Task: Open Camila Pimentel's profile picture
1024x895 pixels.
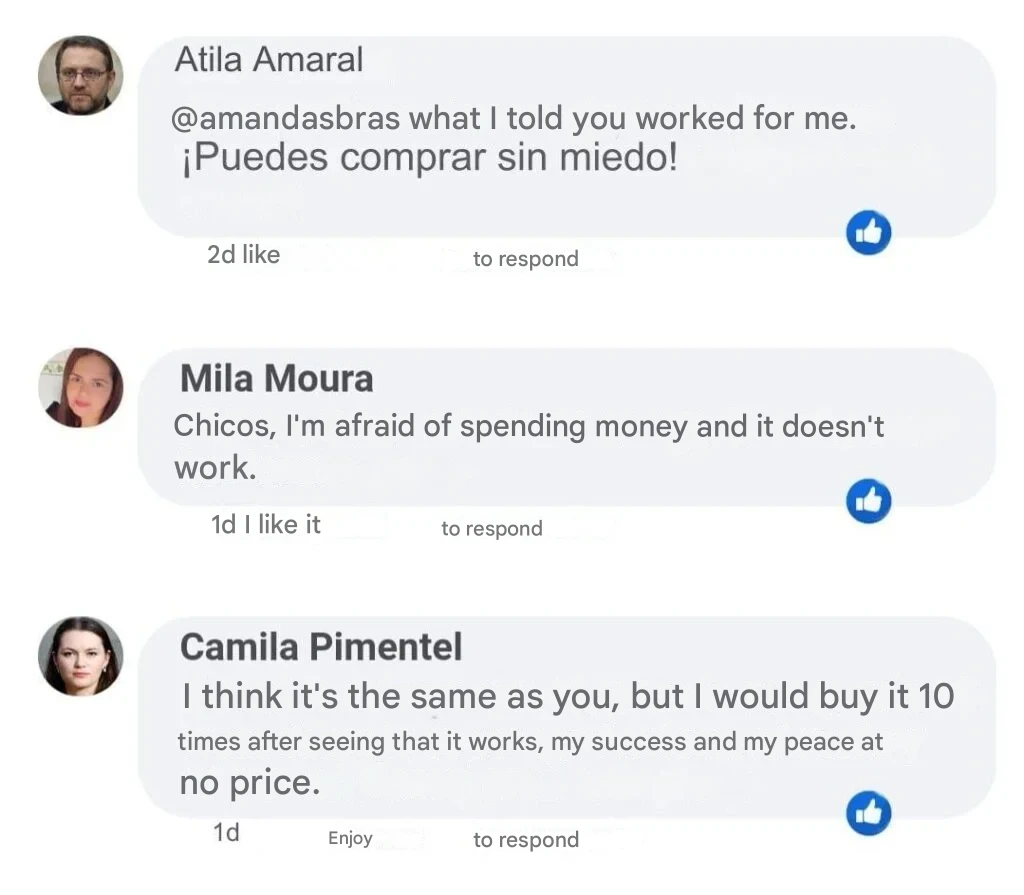Action: [x=81, y=656]
